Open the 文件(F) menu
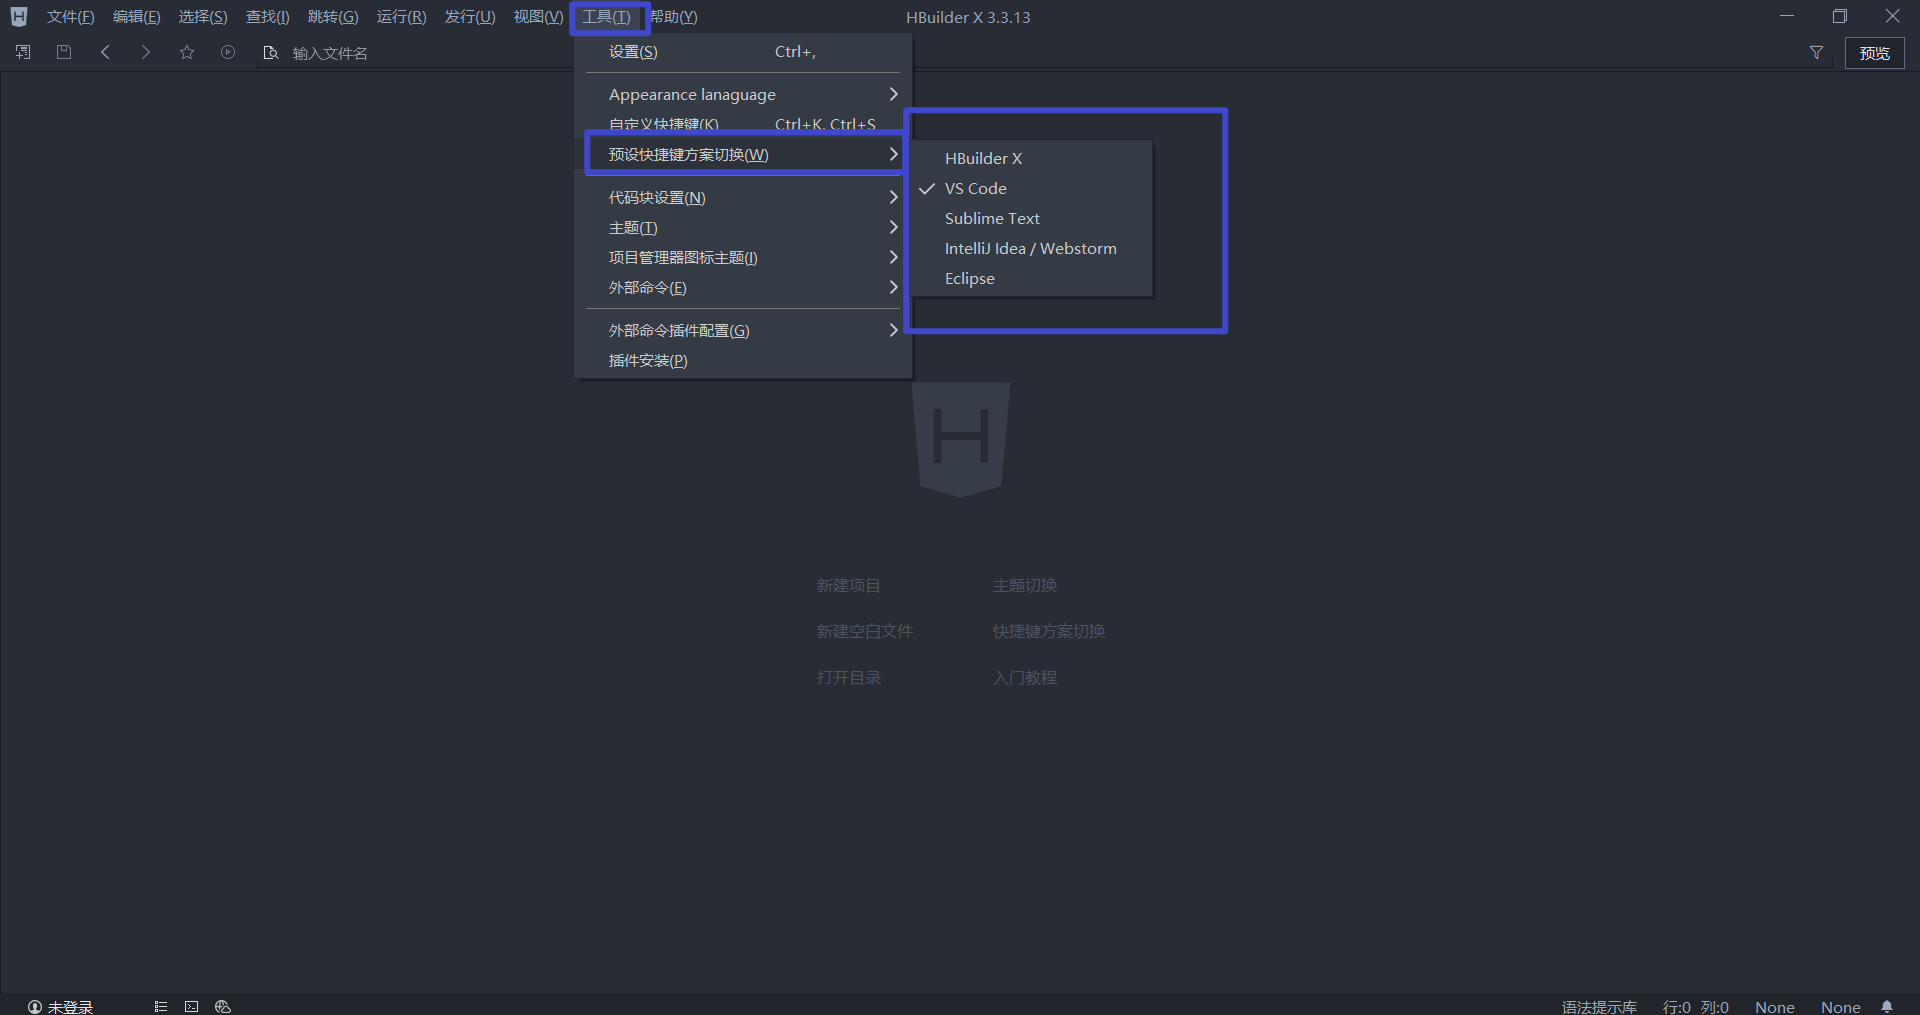 tap(70, 17)
